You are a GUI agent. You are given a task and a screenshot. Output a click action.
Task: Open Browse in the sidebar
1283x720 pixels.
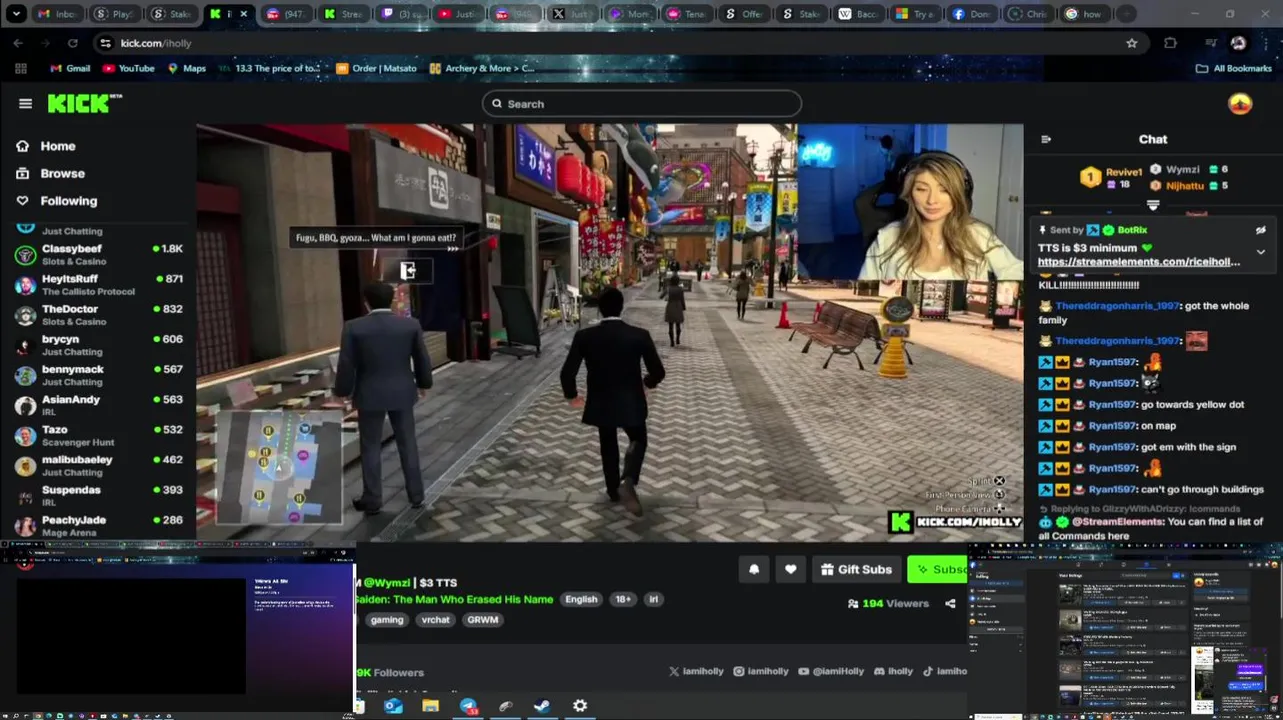[50, 173]
